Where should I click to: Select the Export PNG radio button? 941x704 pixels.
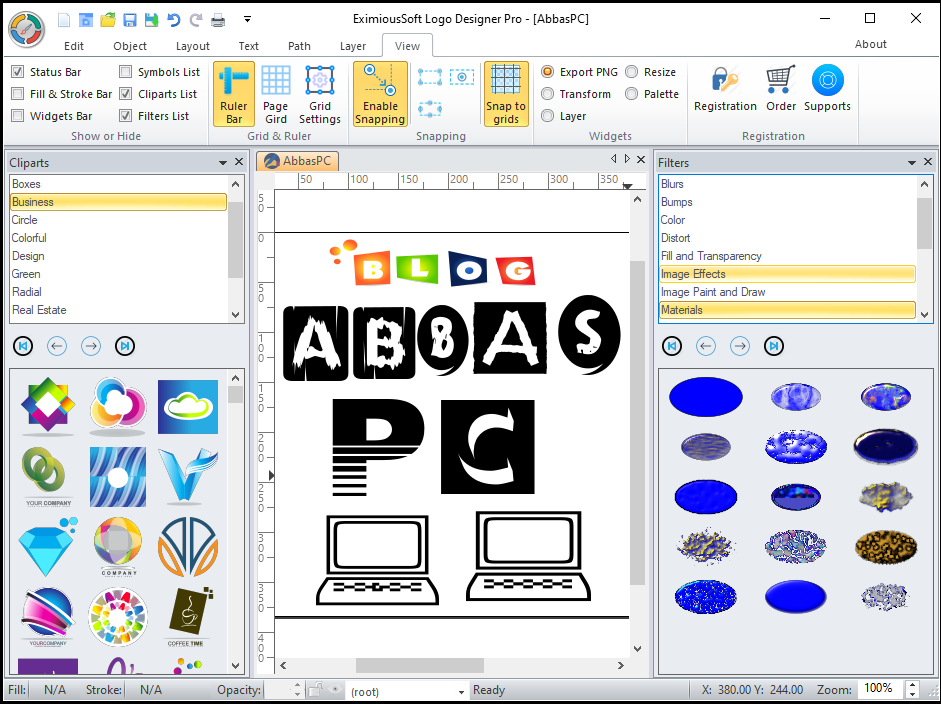(x=547, y=72)
